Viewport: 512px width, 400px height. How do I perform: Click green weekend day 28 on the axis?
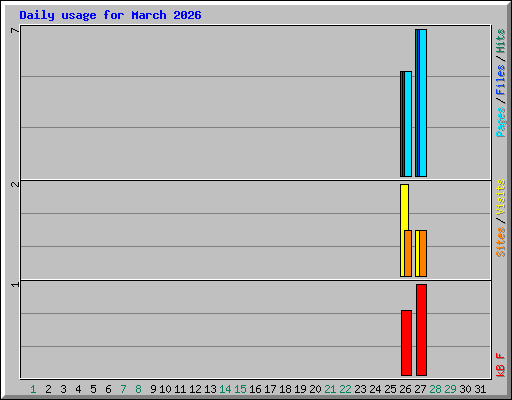[435, 389]
